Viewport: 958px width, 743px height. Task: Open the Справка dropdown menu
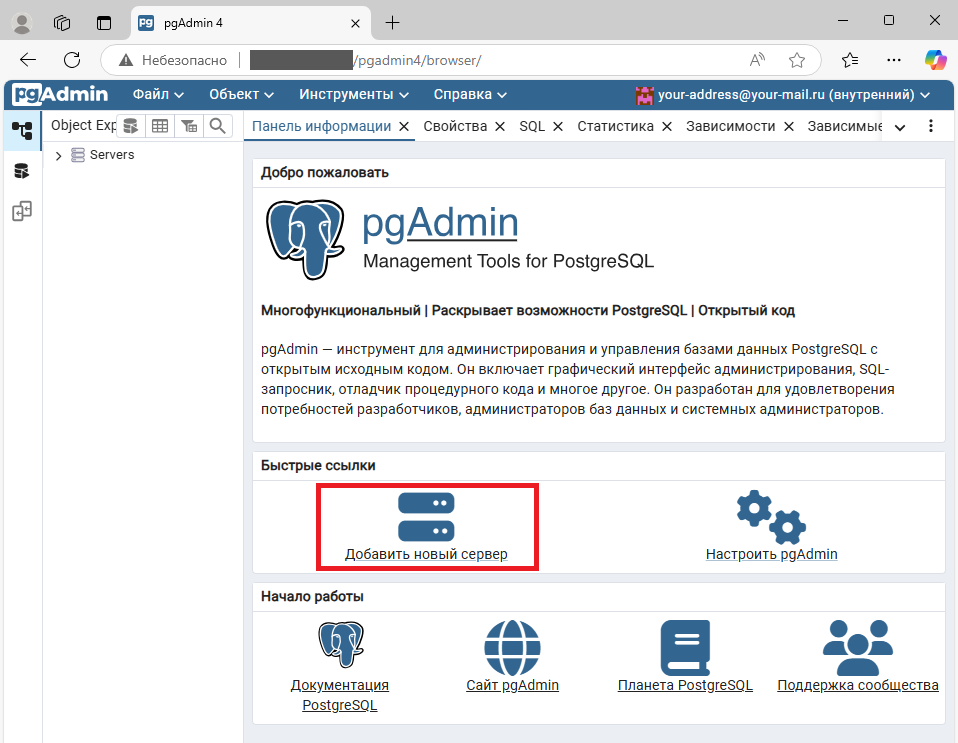point(470,94)
